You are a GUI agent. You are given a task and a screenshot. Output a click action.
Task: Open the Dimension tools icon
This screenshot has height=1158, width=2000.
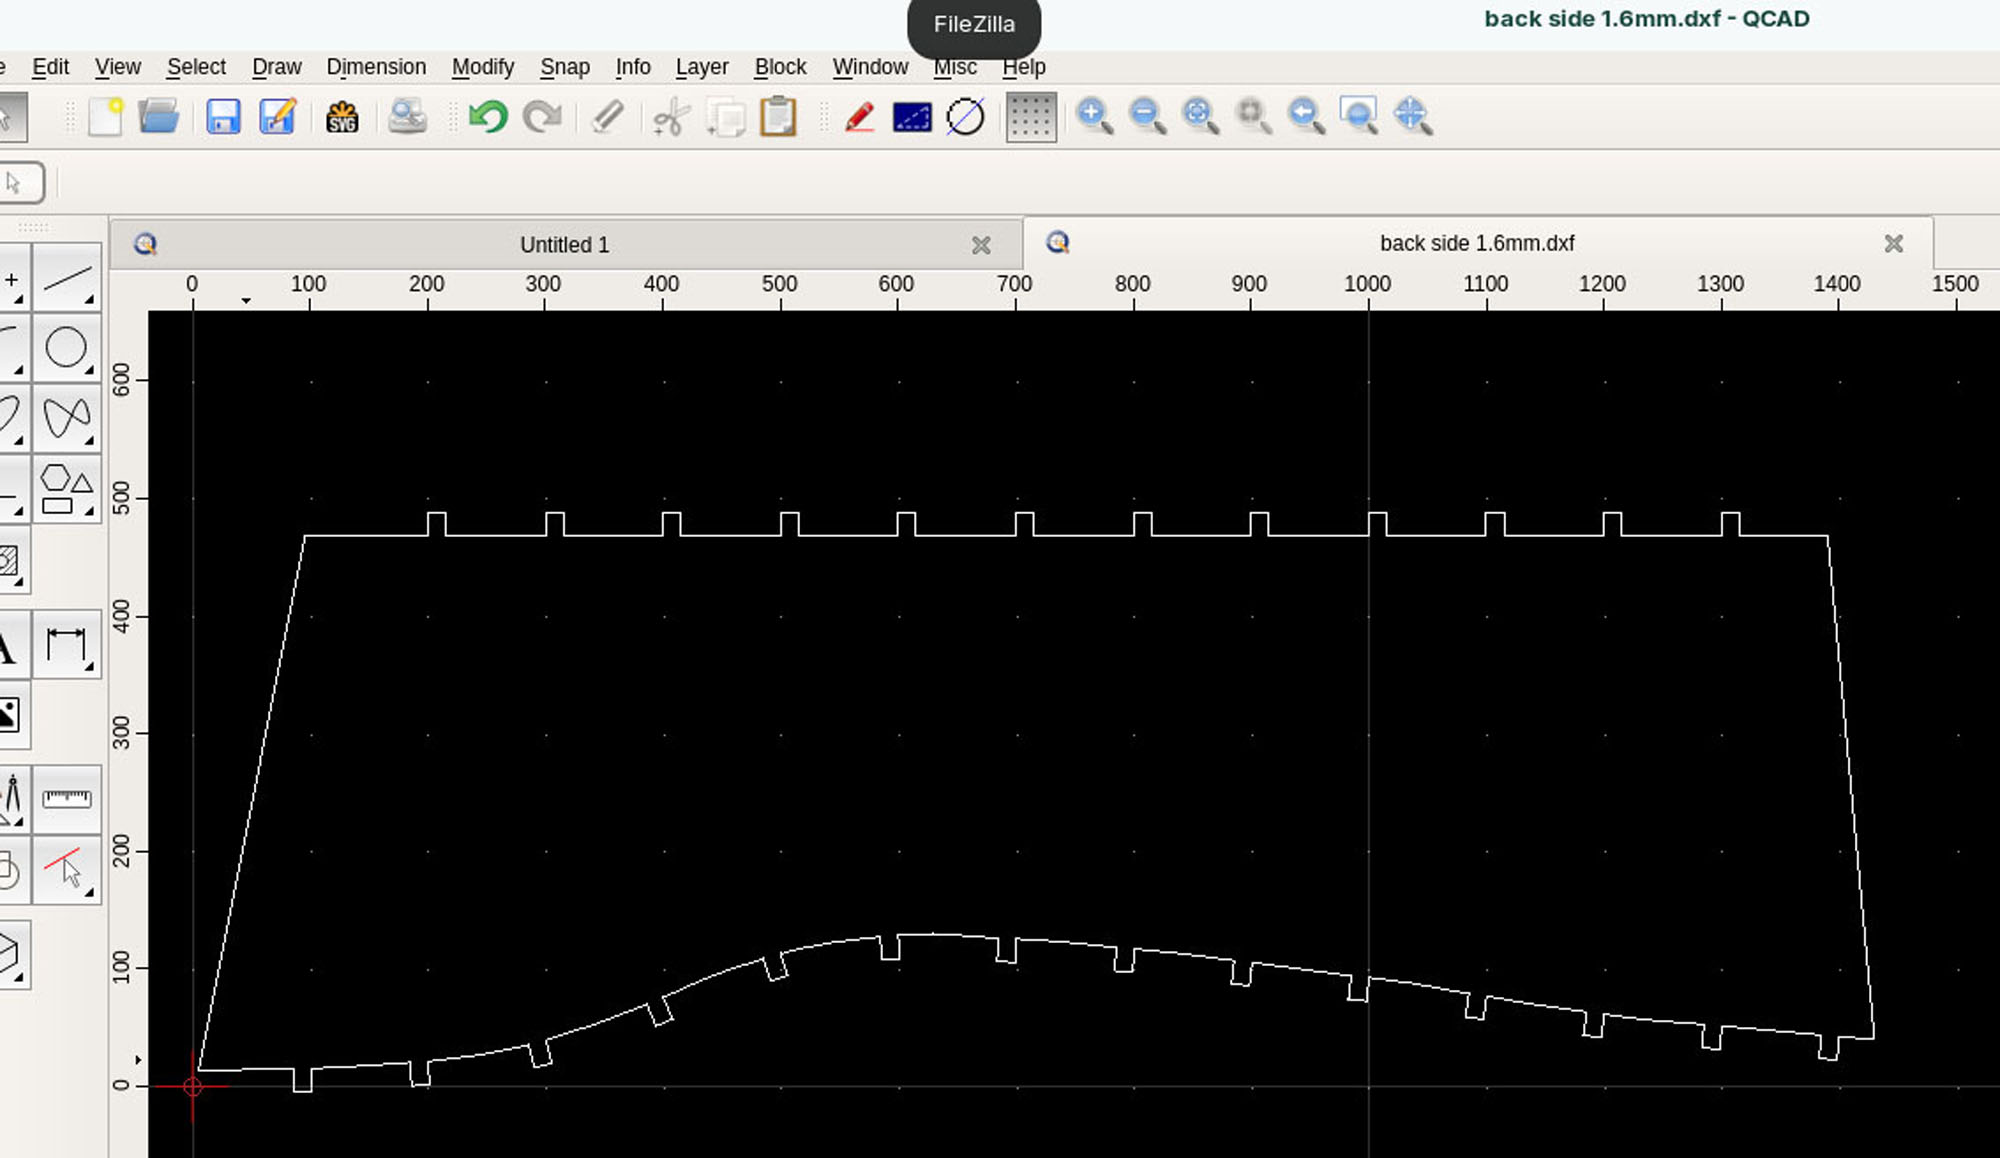[x=66, y=645]
